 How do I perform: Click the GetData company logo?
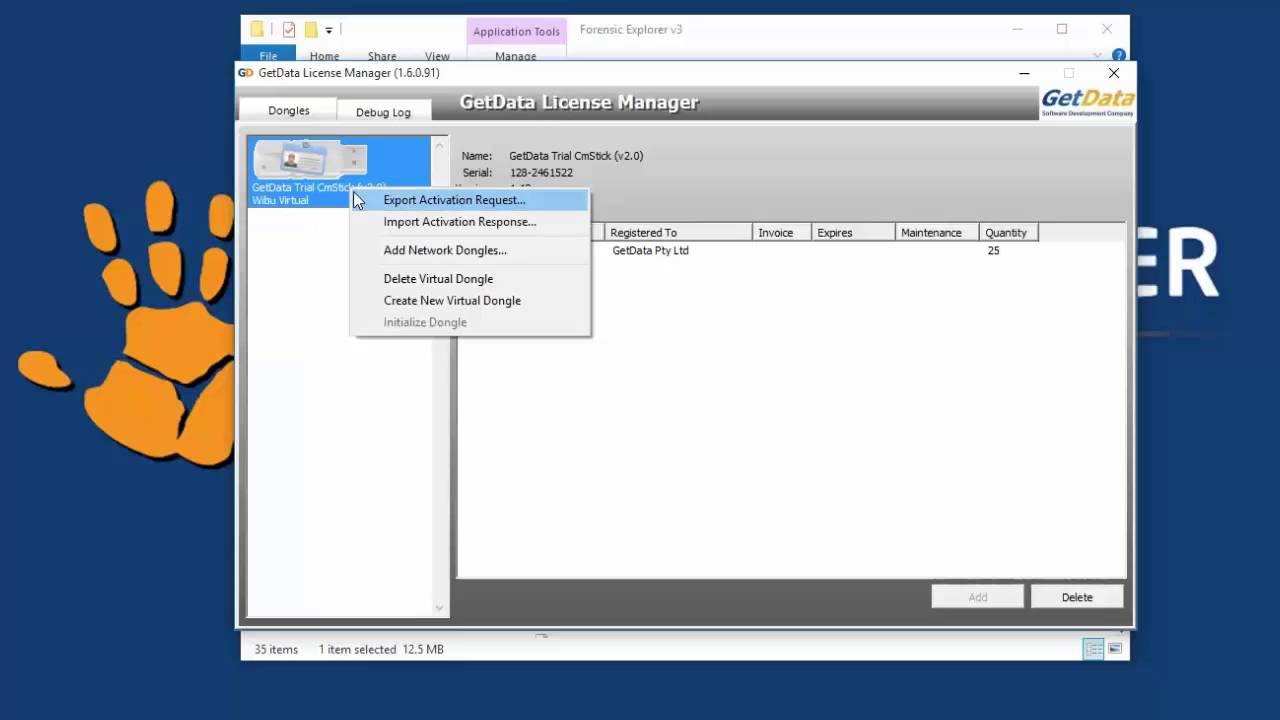point(1087,103)
